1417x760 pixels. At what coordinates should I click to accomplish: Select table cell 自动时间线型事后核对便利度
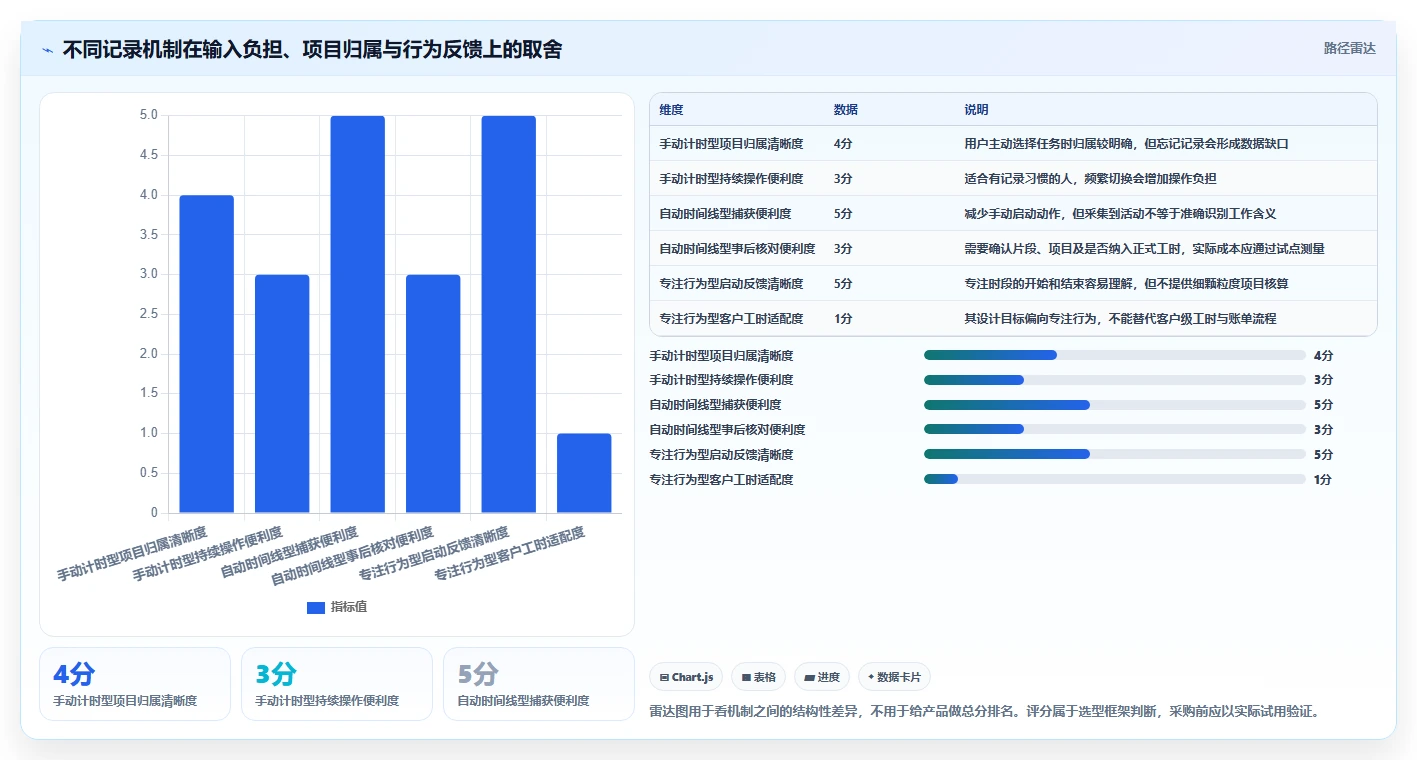(x=737, y=249)
